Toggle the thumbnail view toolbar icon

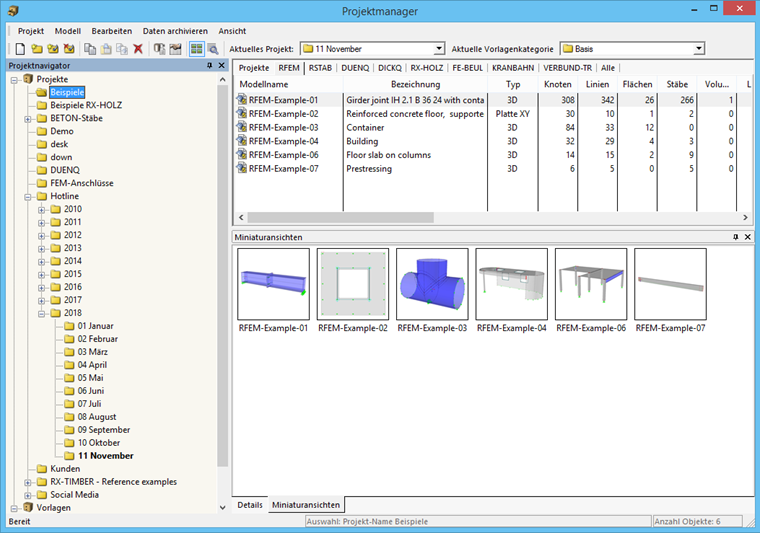point(196,49)
